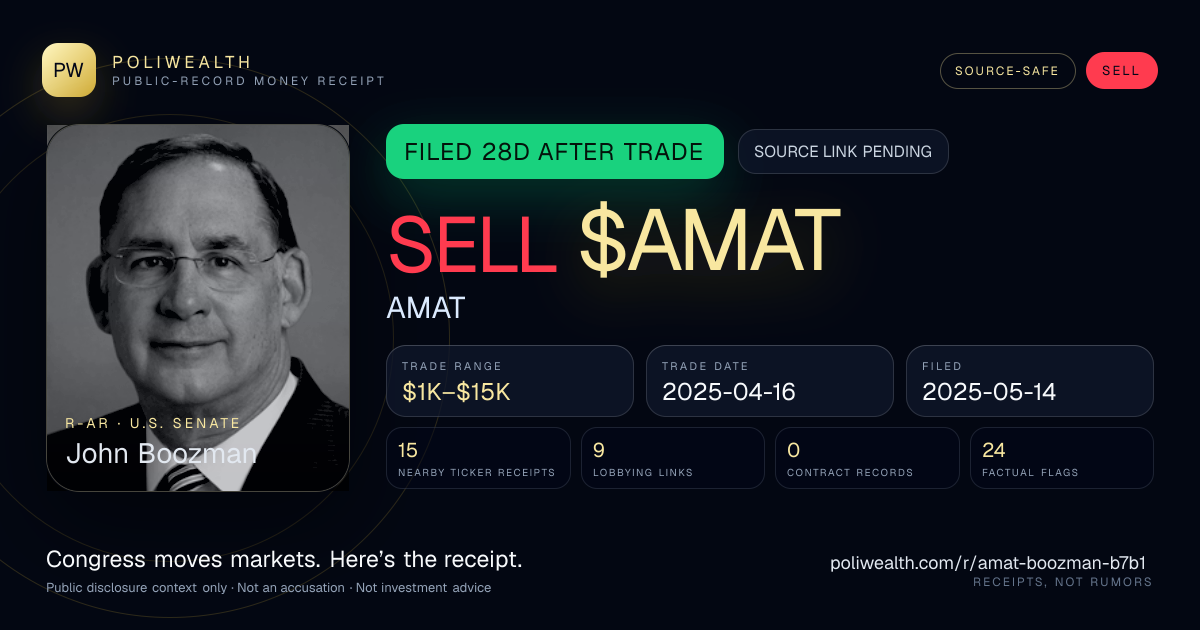The height and width of the screenshot is (630, 1200).
Task: Click the Source Link Pending chip
Action: [x=843, y=152]
